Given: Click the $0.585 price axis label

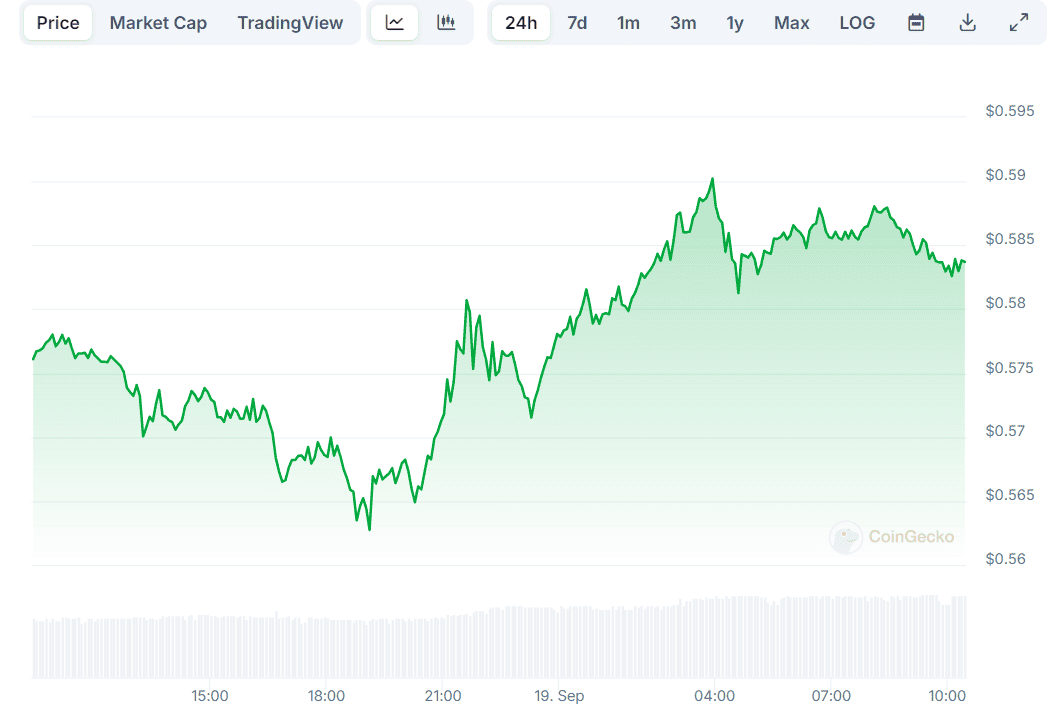Looking at the screenshot, I should (x=1010, y=239).
